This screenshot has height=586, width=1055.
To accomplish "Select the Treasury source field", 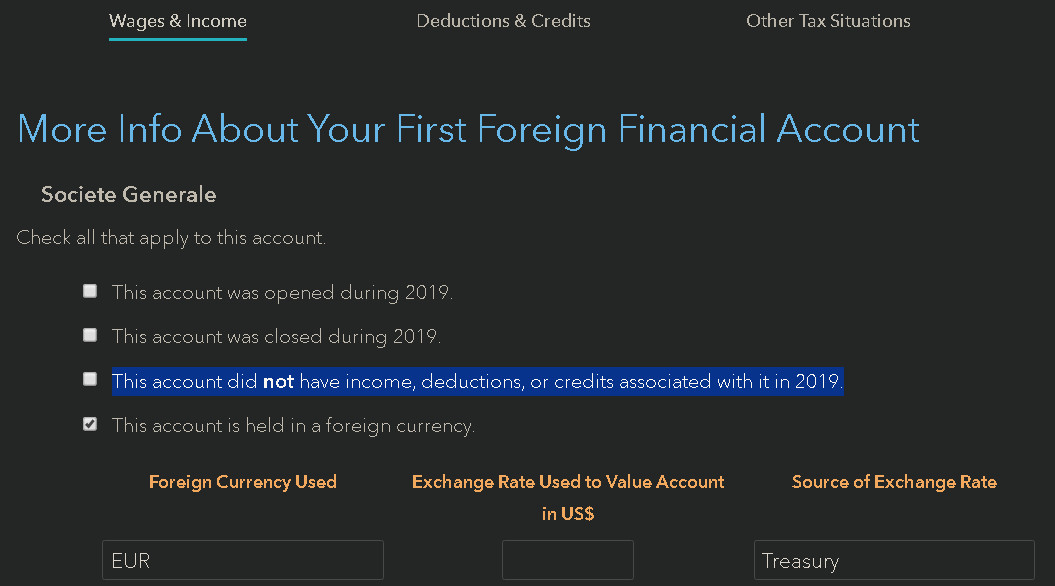I will pos(893,560).
